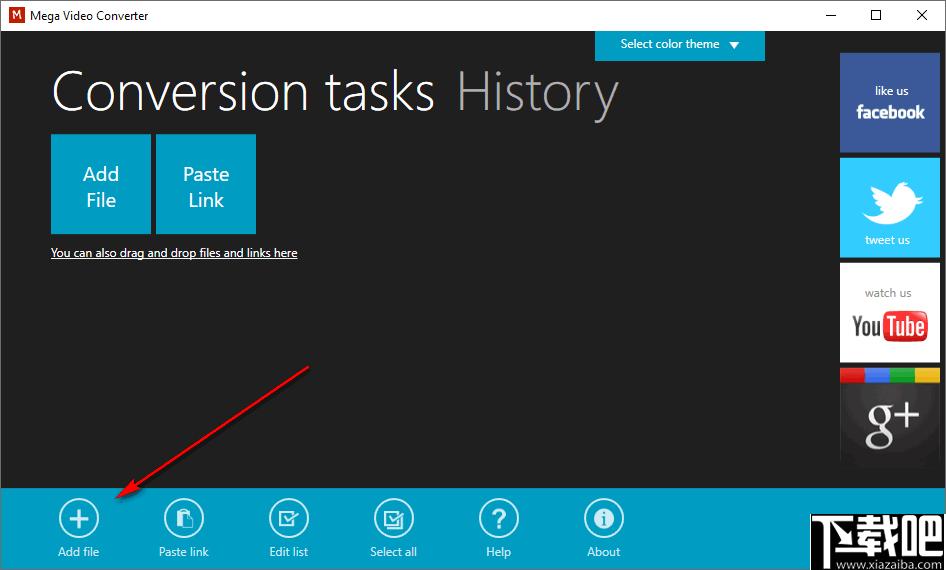Click the large Paste Link tile
The width and height of the screenshot is (946, 570).
coord(206,184)
